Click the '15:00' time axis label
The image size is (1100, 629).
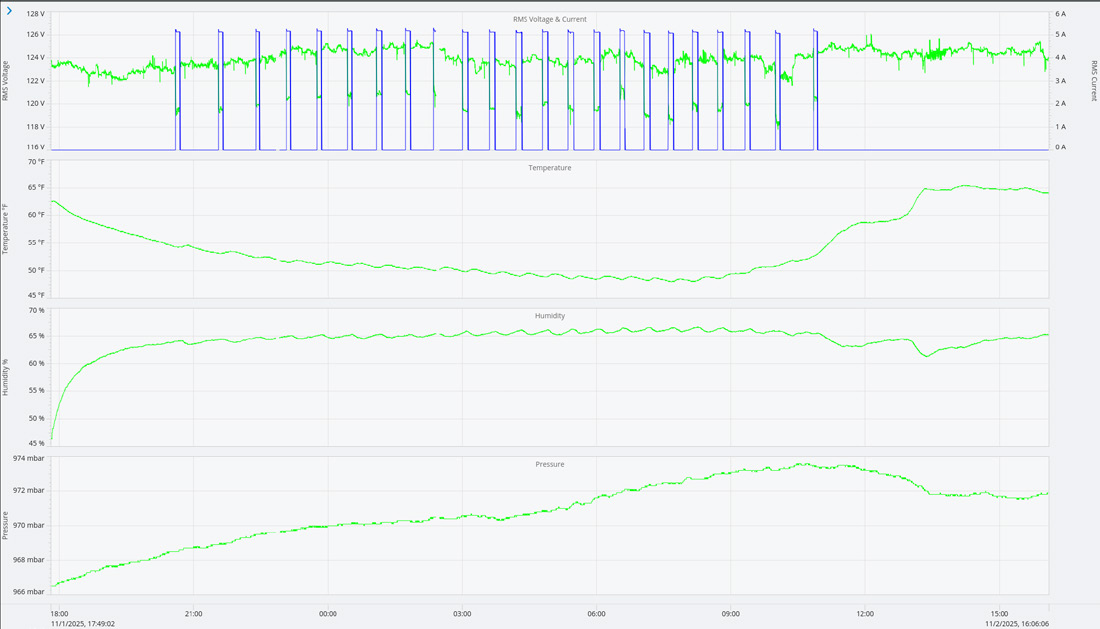(999, 614)
